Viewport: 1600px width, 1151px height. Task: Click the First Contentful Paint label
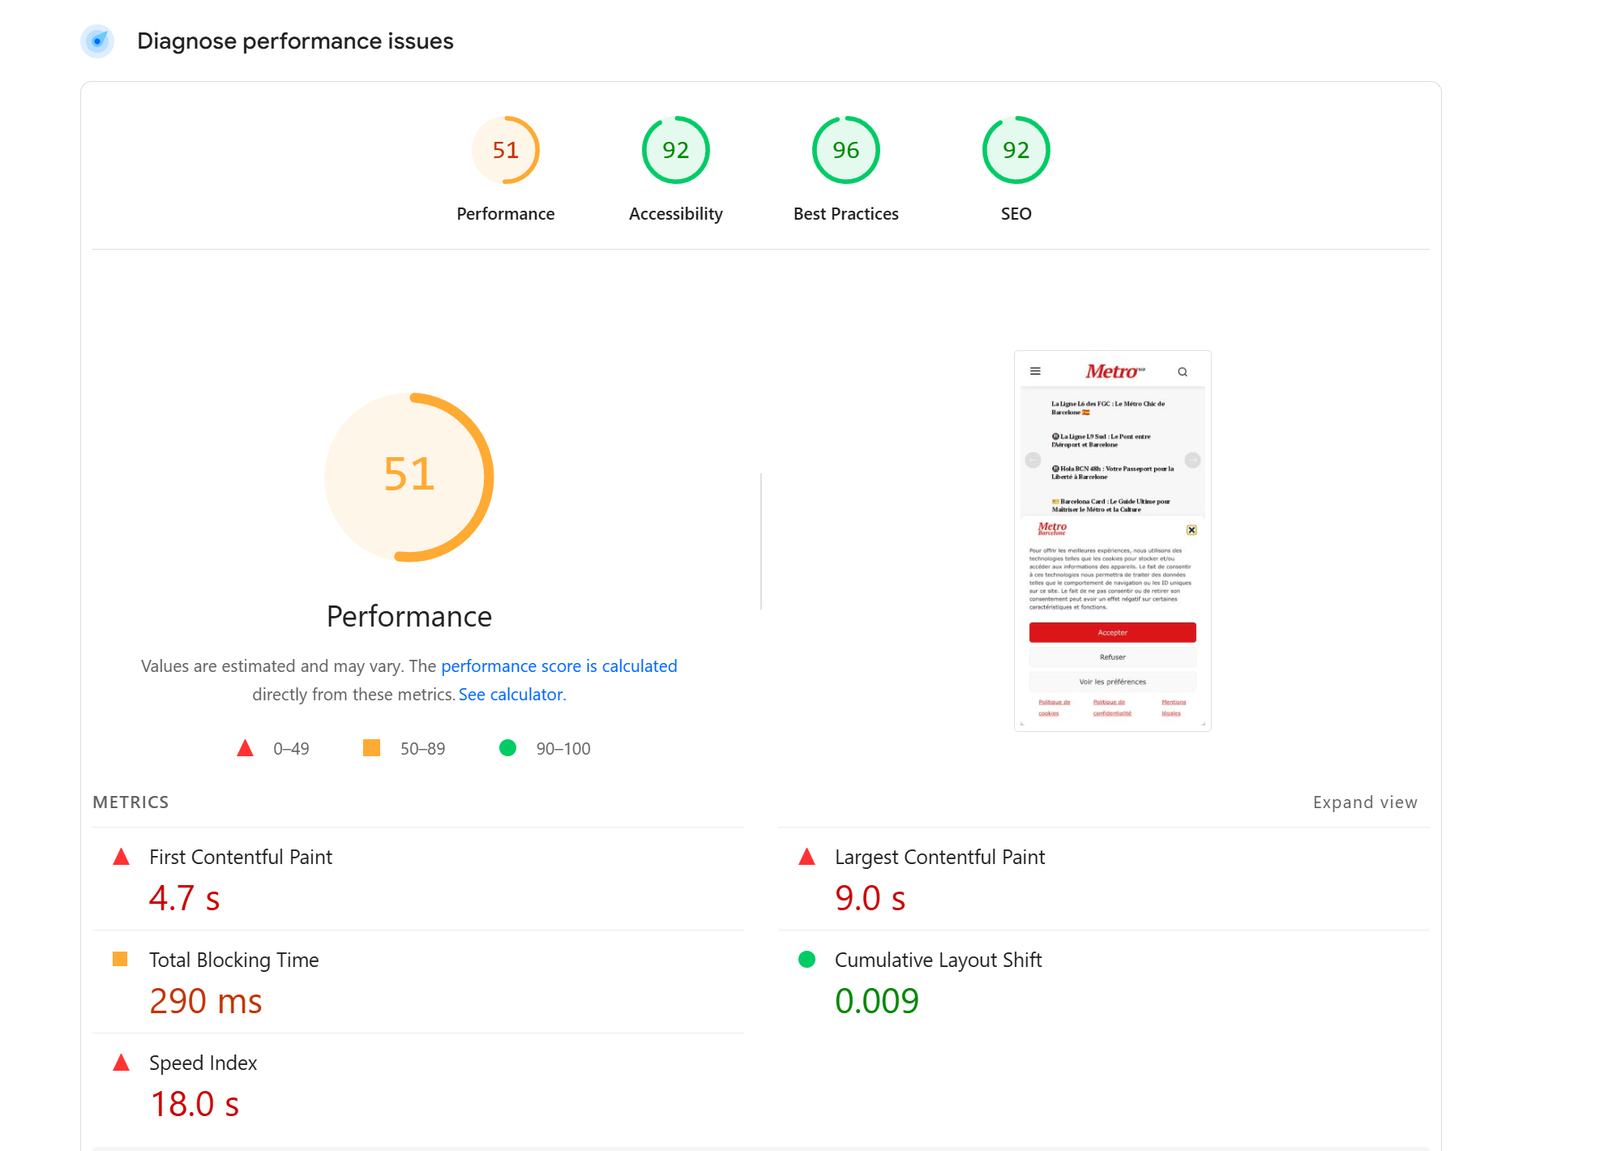(x=241, y=857)
